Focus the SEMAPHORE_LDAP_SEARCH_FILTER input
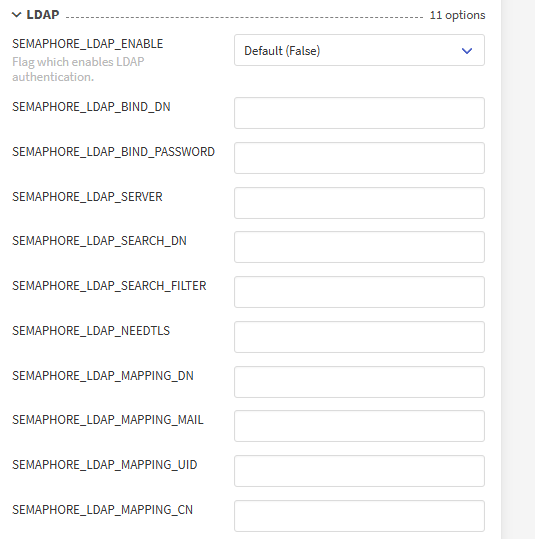The height and width of the screenshot is (539, 535). coord(359,292)
